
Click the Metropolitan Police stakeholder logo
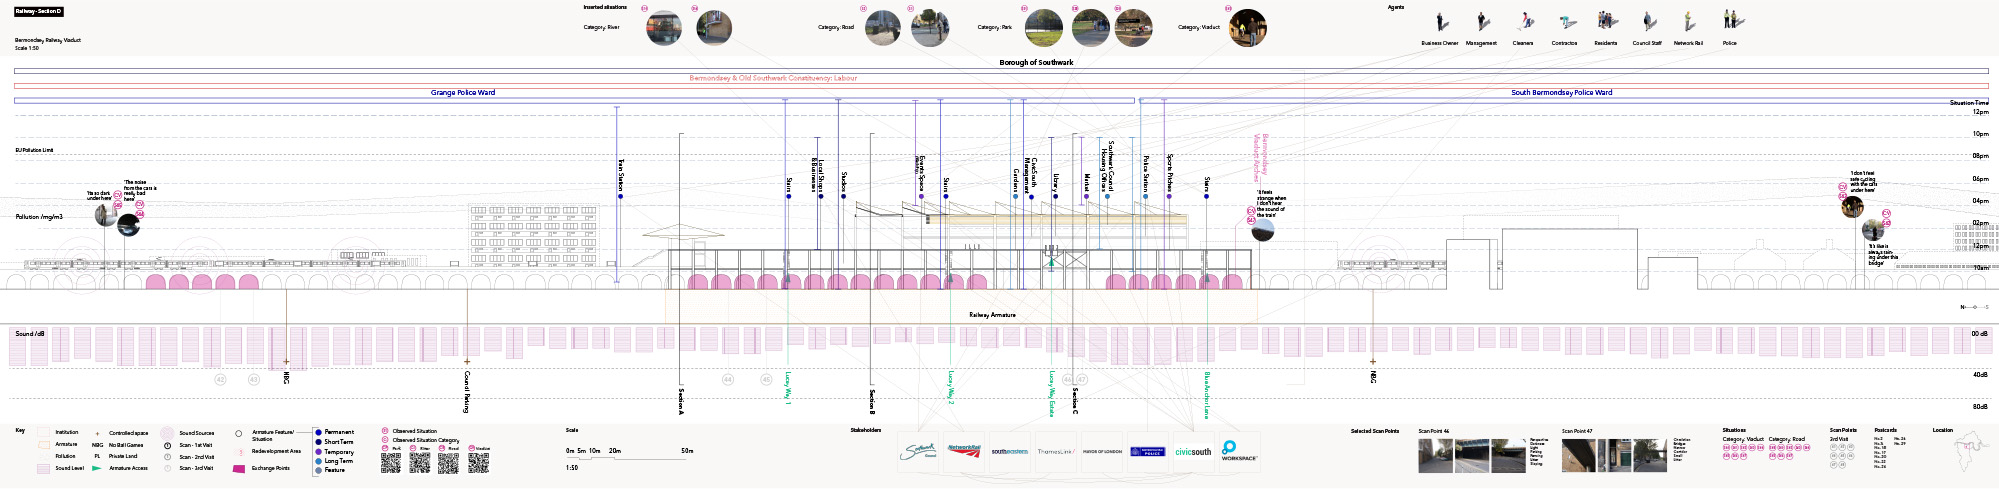point(1148,452)
